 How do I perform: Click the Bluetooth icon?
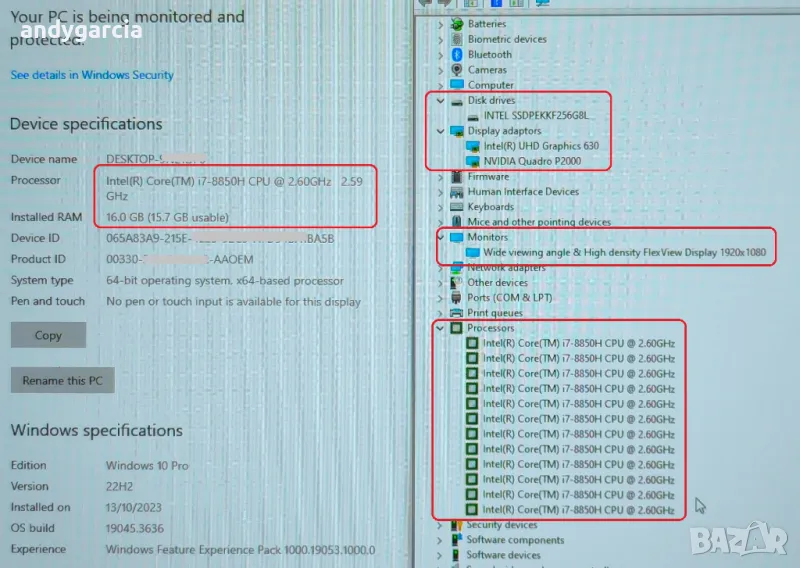pyautogui.click(x=457, y=55)
